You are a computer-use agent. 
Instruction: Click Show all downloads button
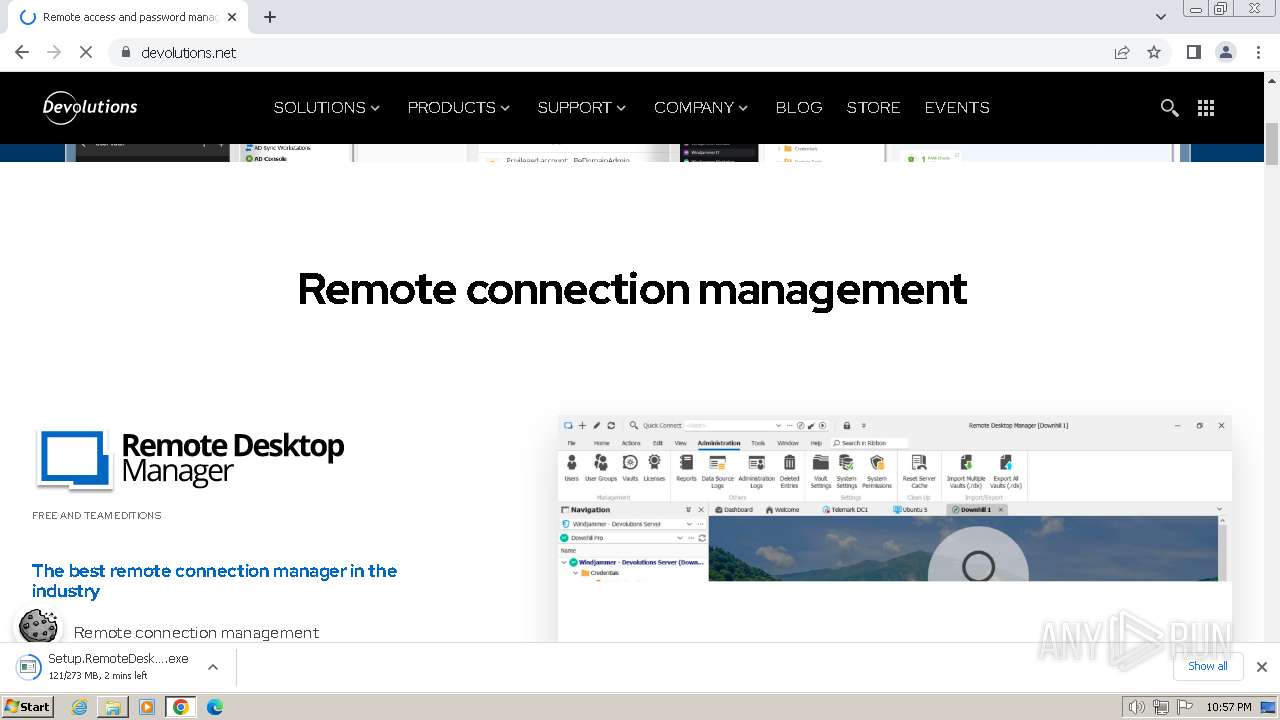click(1207, 666)
